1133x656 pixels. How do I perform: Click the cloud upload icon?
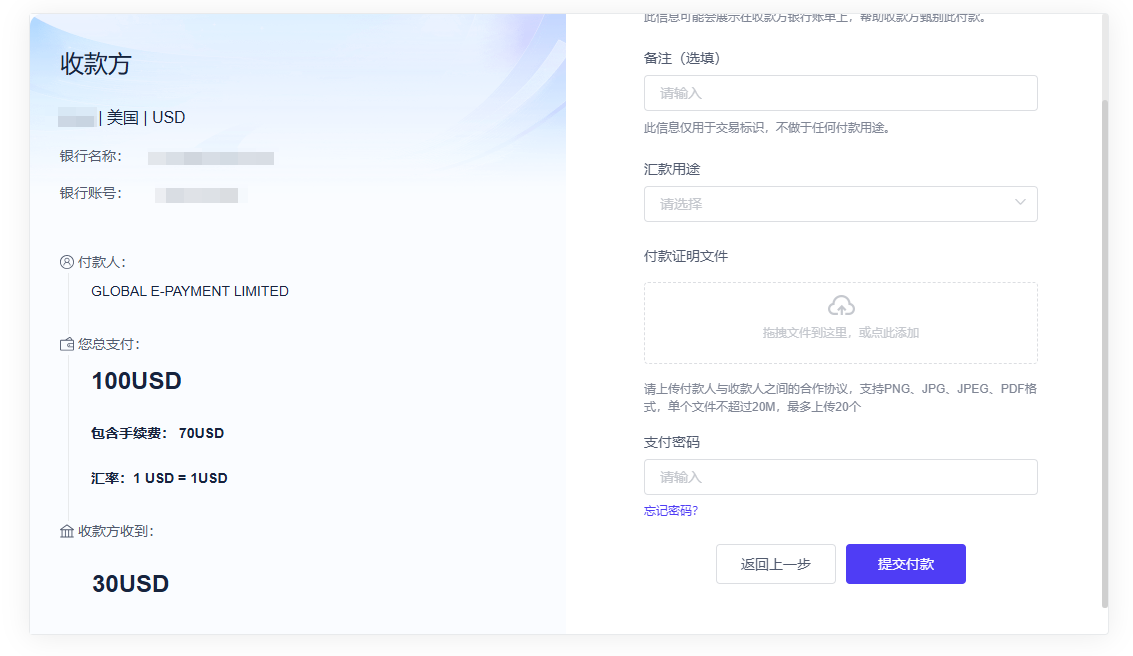click(x=841, y=306)
